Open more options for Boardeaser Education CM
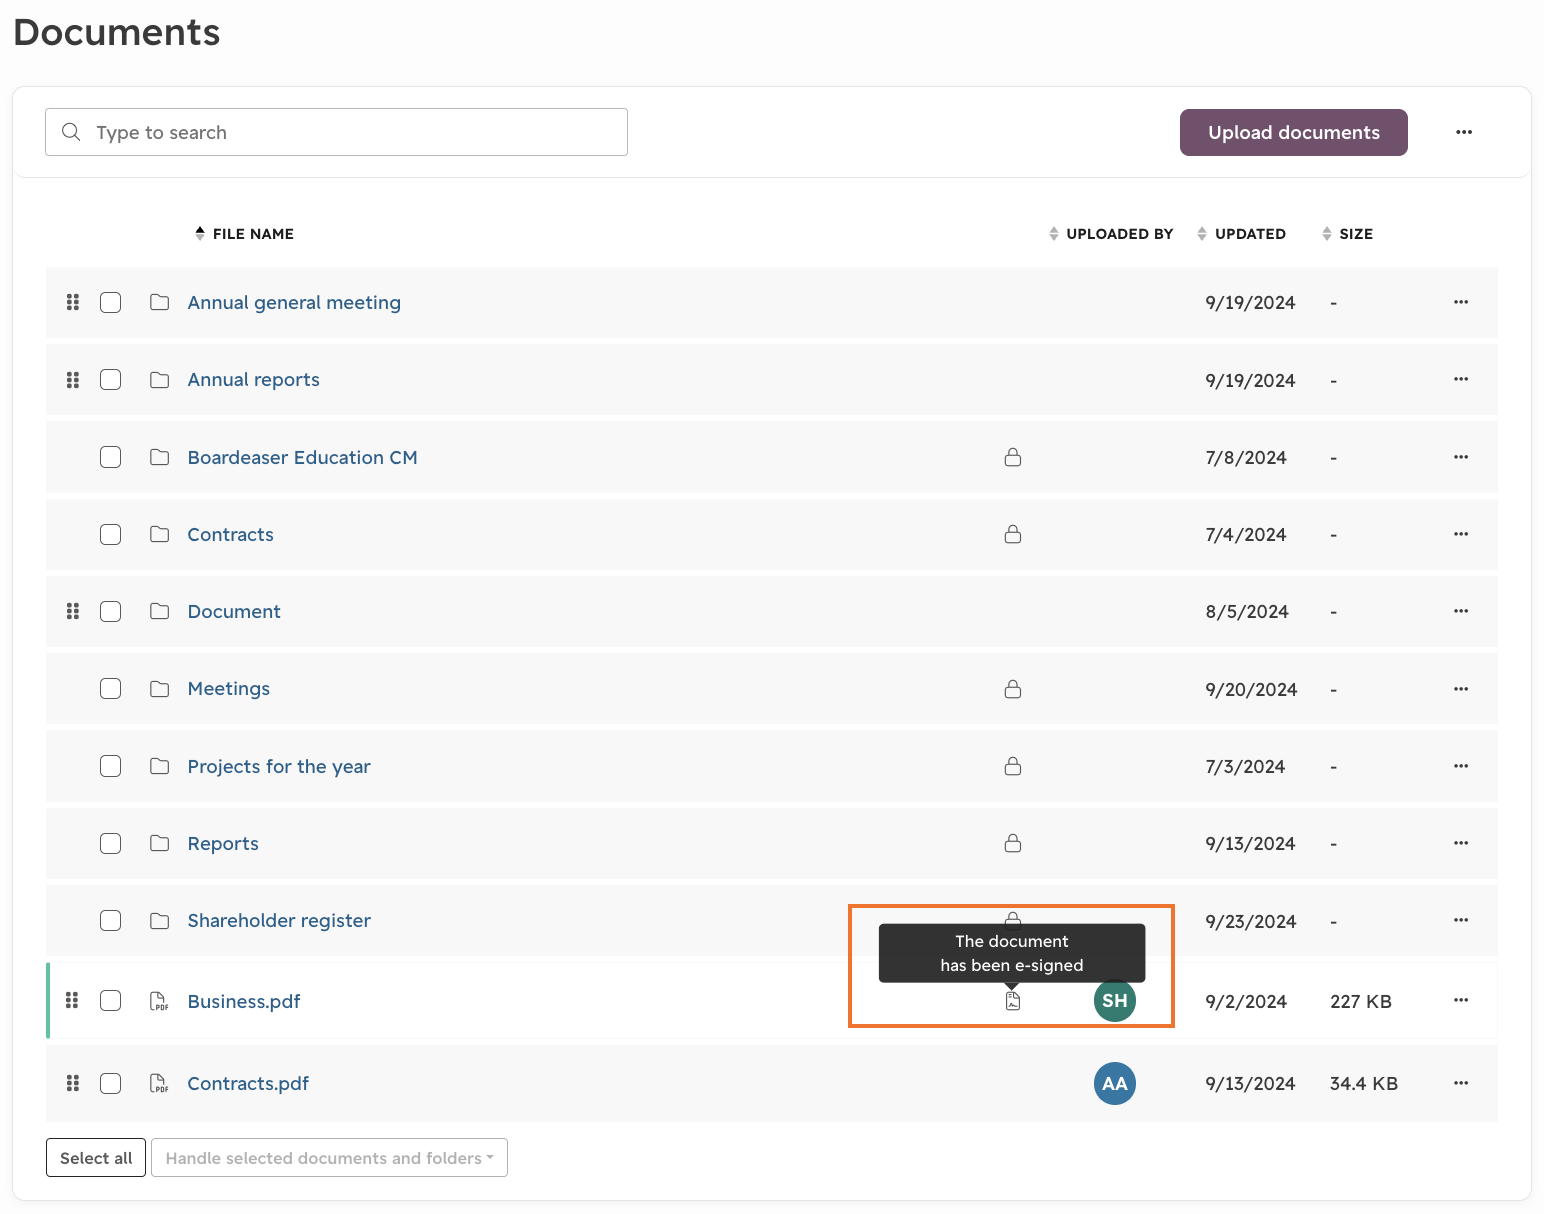The width and height of the screenshot is (1544, 1214). [1461, 457]
